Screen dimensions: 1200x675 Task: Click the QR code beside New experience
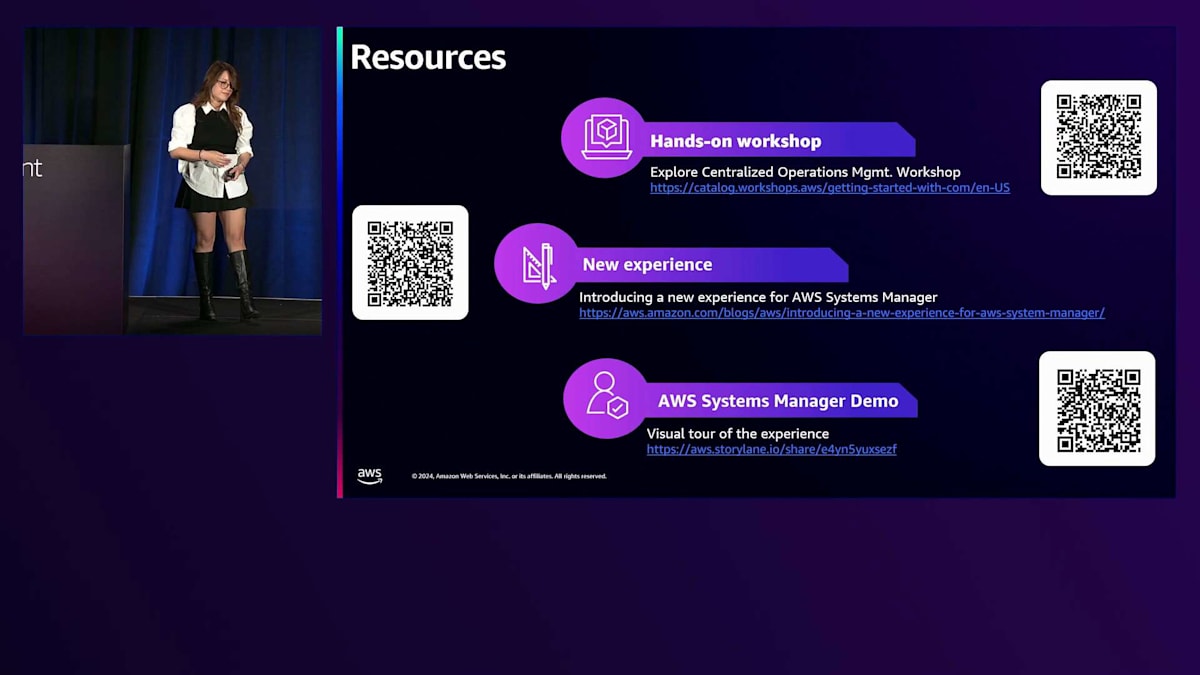click(x=410, y=262)
